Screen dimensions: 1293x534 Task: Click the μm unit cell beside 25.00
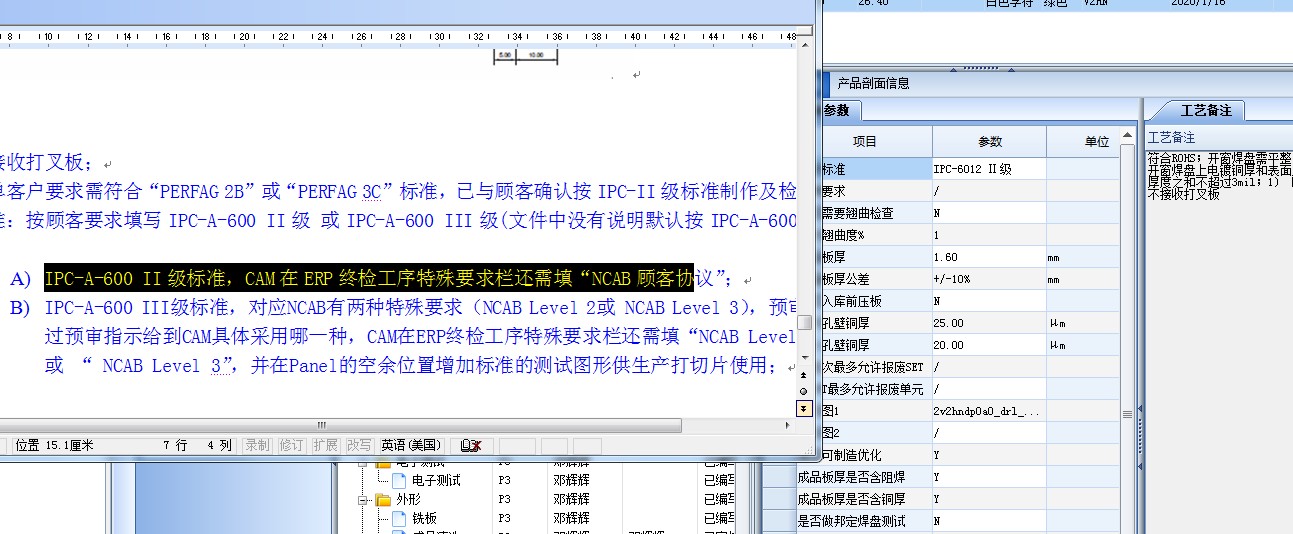coord(1084,323)
